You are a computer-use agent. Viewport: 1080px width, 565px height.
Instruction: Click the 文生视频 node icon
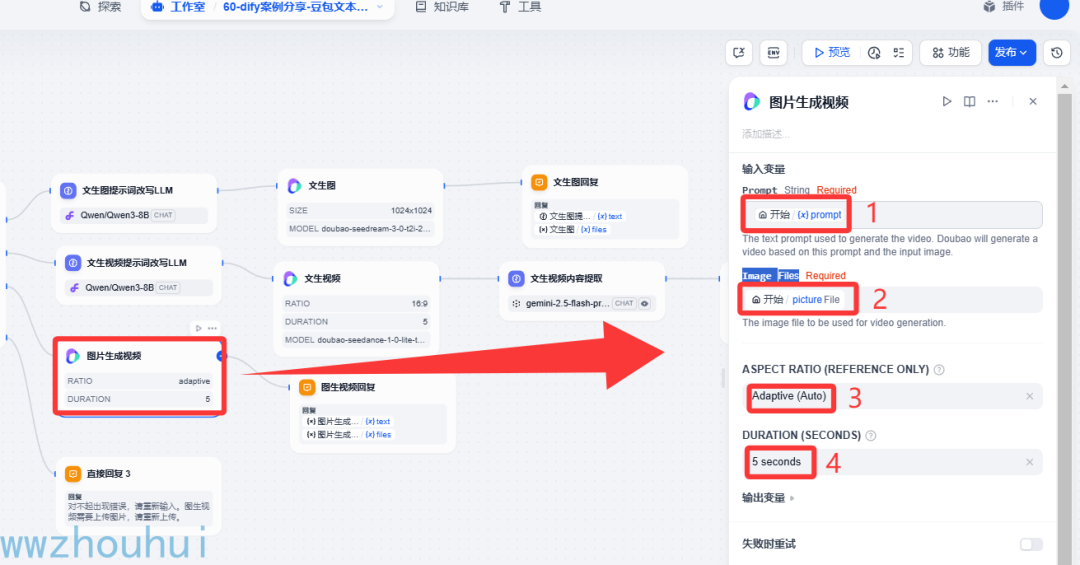290,278
